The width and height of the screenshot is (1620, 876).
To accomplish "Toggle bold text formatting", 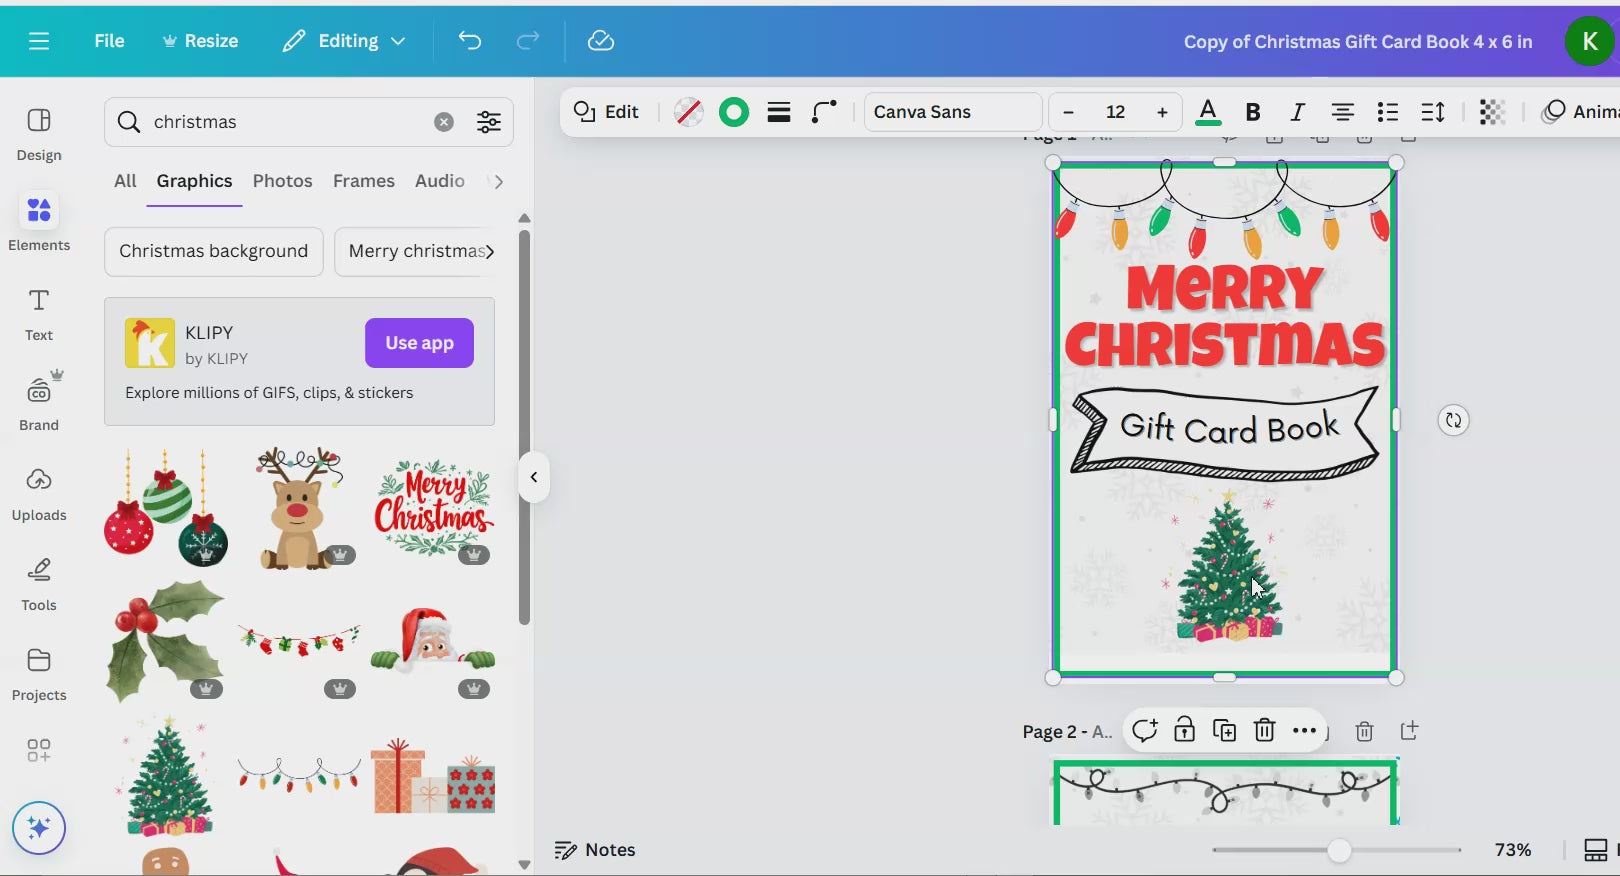I will point(1252,112).
